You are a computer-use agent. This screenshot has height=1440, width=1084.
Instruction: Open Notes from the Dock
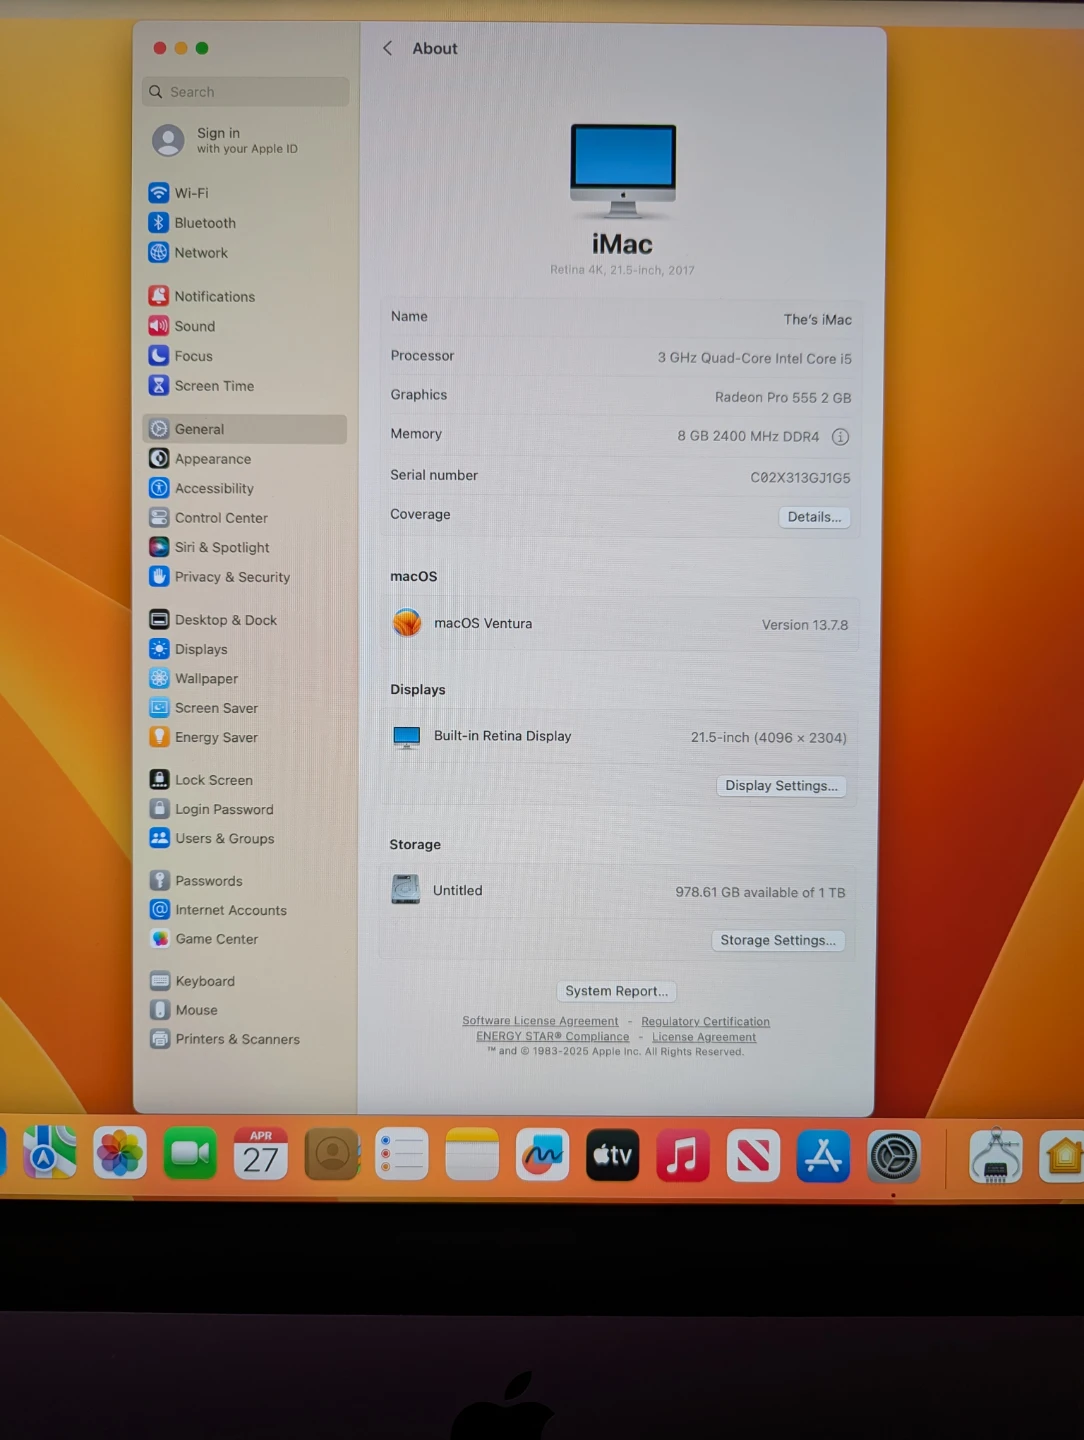click(x=472, y=1154)
